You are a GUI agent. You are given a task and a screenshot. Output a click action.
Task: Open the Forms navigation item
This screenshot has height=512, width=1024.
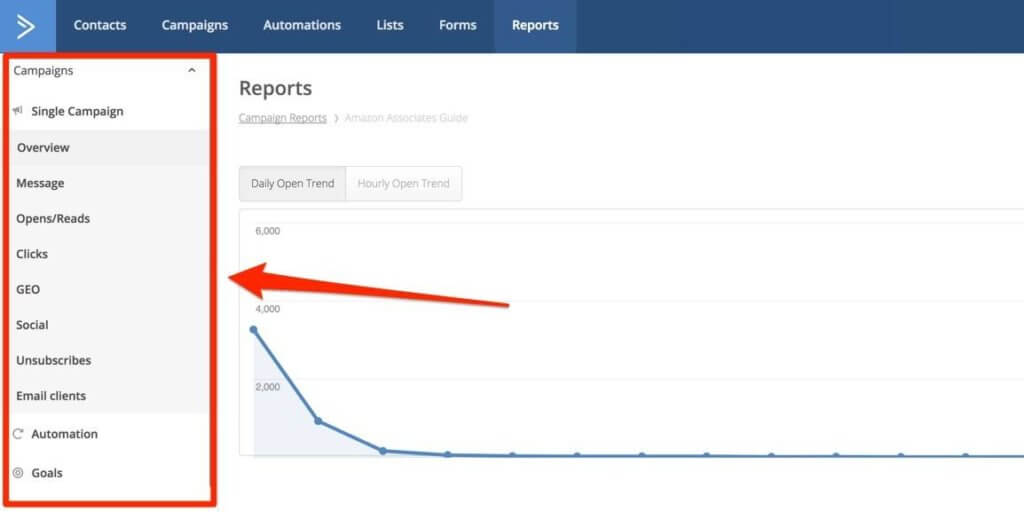[x=458, y=25]
